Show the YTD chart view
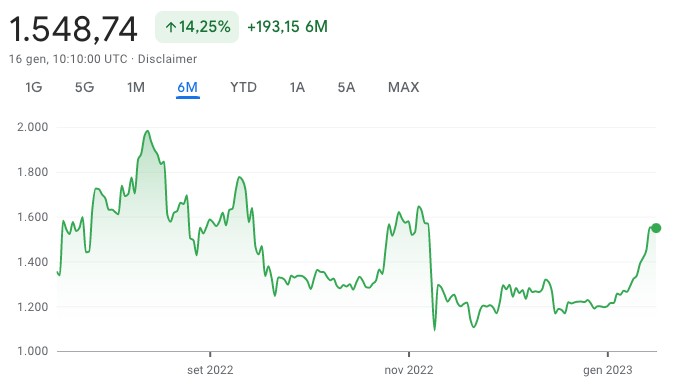 point(243,87)
